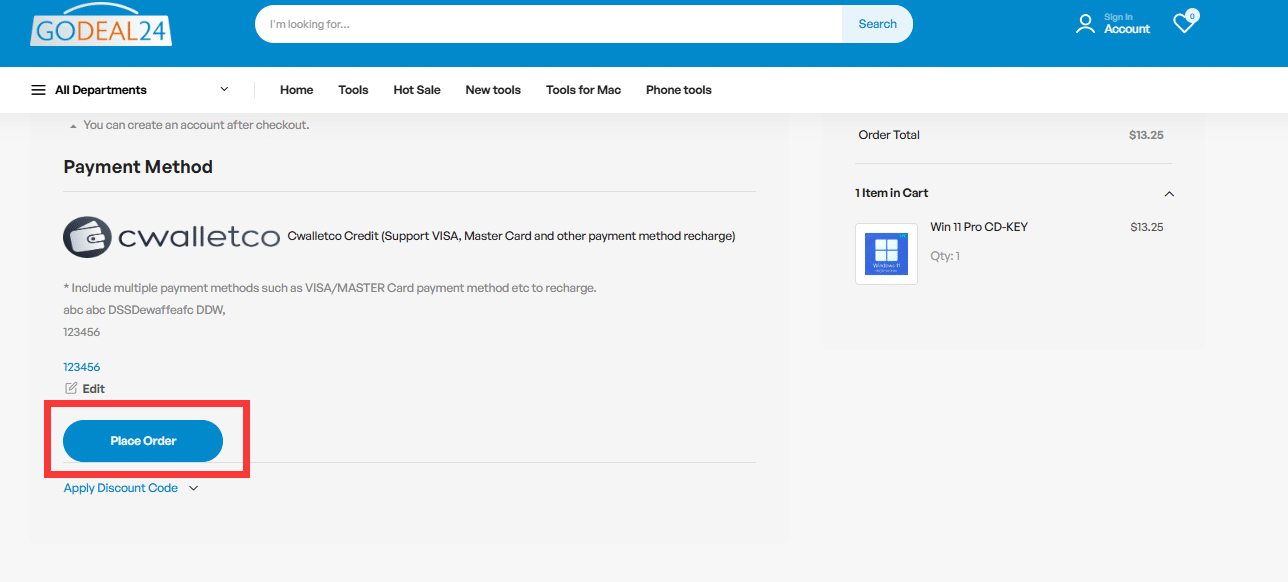Click the Edit address link
Image resolution: width=1288 pixels, height=582 pixels.
94,388
